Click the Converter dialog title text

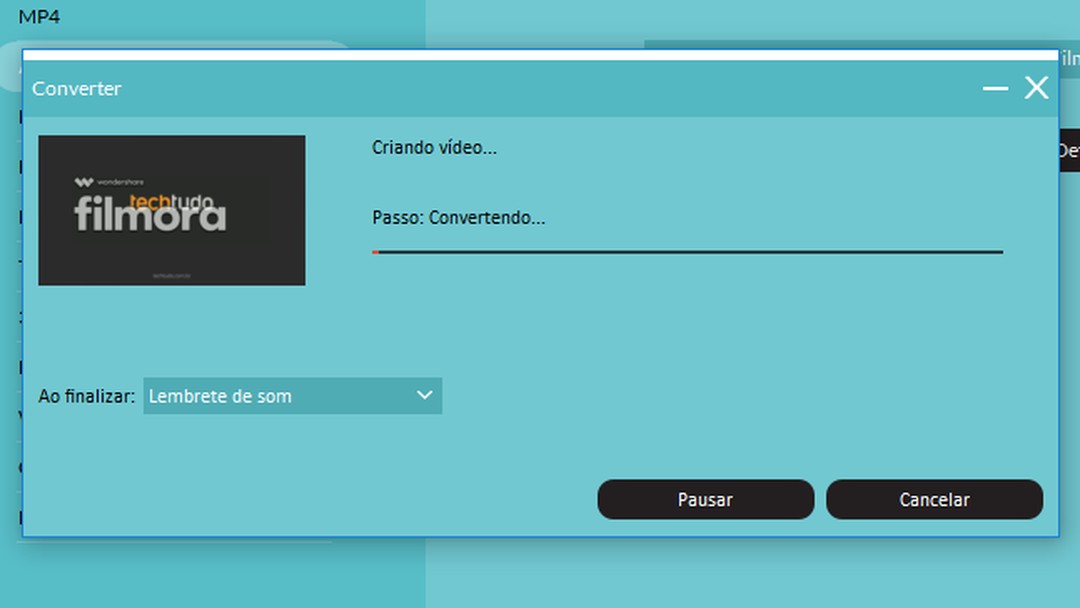click(77, 89)
